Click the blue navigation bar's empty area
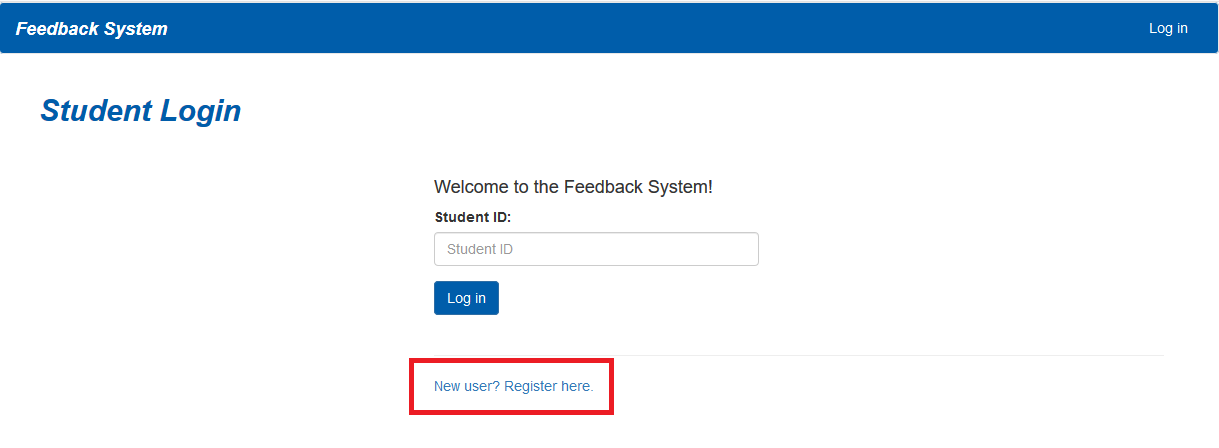1219x448 pixels. [650, 29]
